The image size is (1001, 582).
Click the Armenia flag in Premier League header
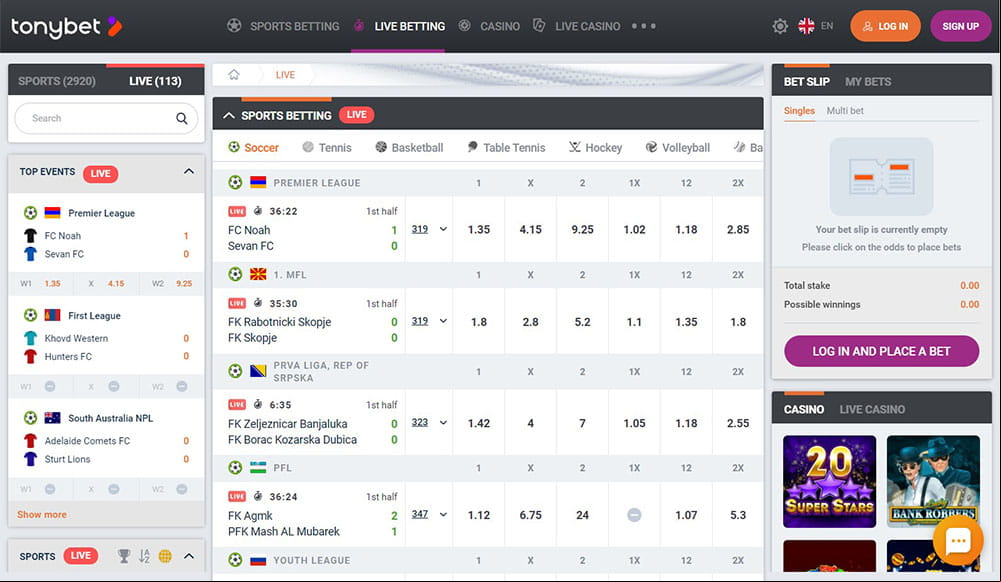click(x=258, y=183)
